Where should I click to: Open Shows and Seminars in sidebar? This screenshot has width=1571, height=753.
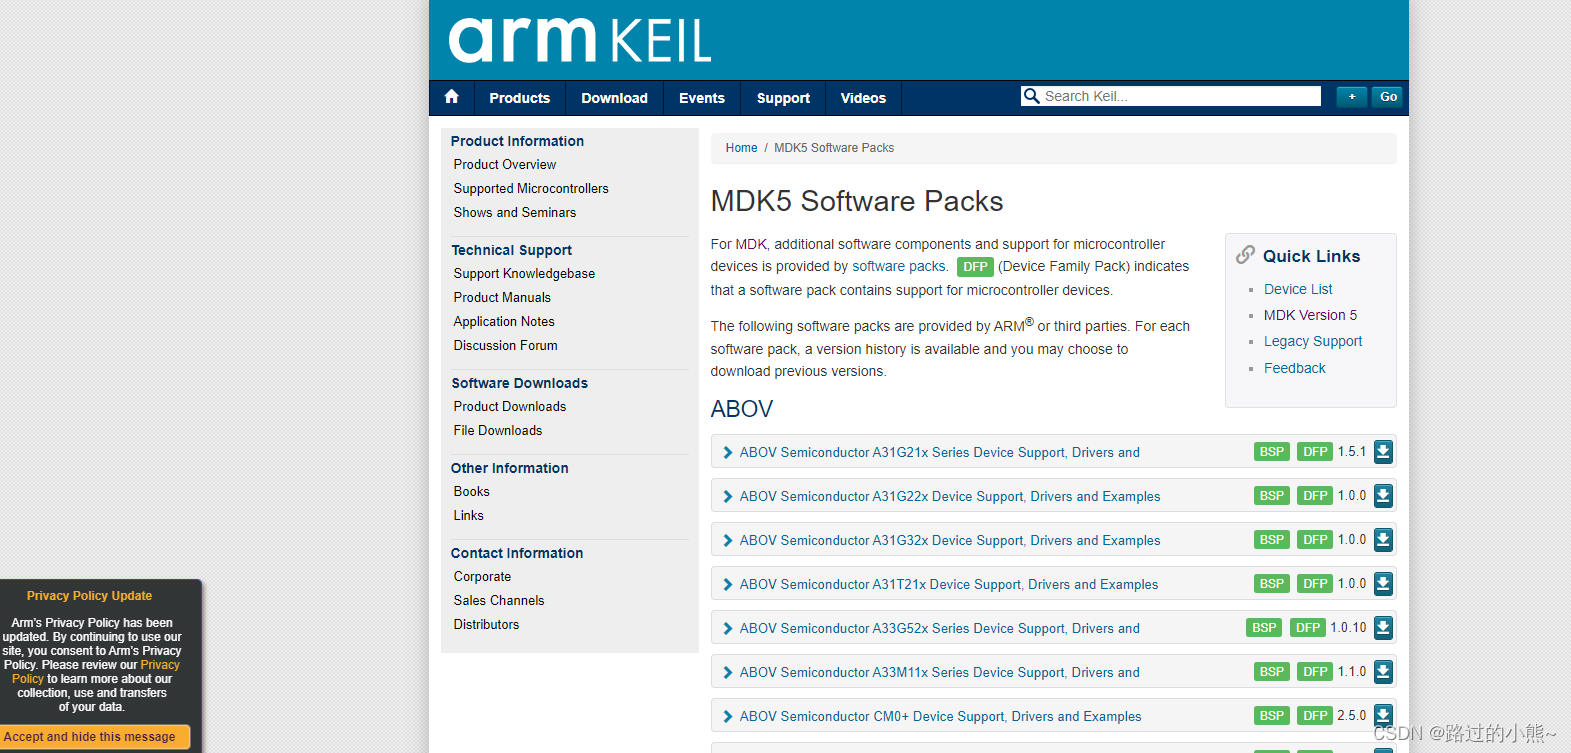[x=514, y=212]
